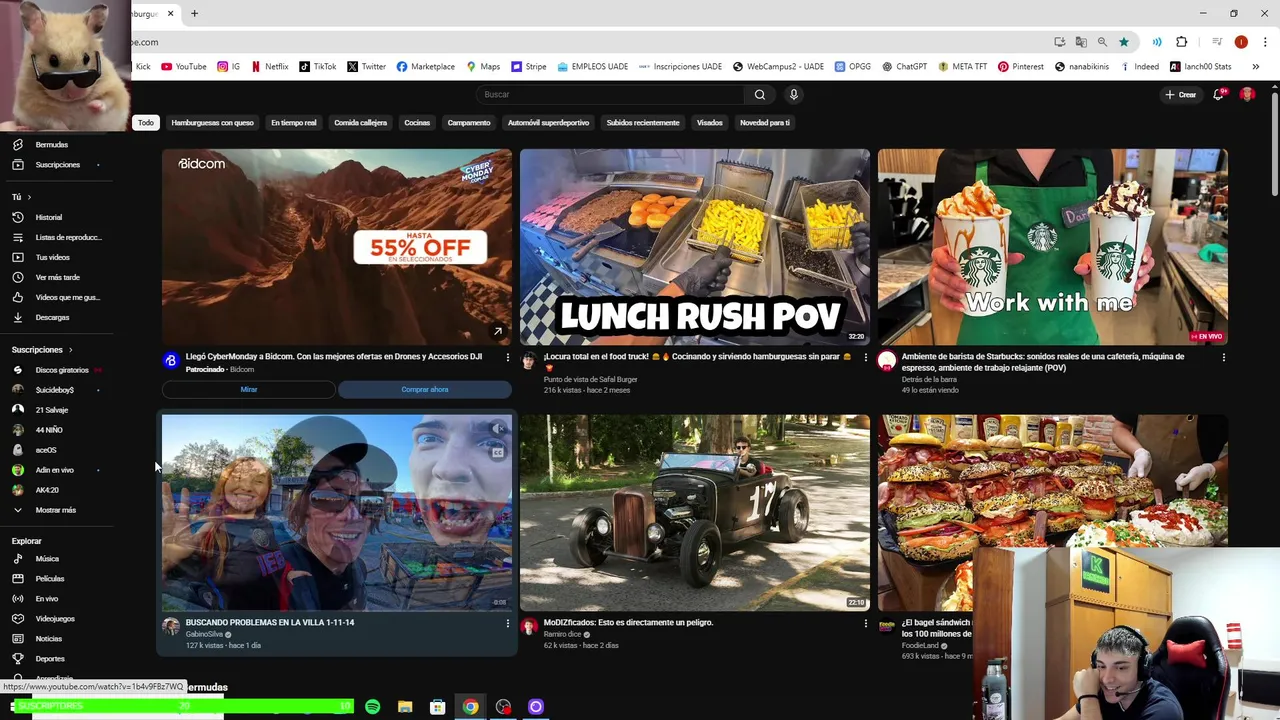Select the Novedad para ti chip
The width and height of the screenshot is (1280, 720).
(x=765, y=123)
